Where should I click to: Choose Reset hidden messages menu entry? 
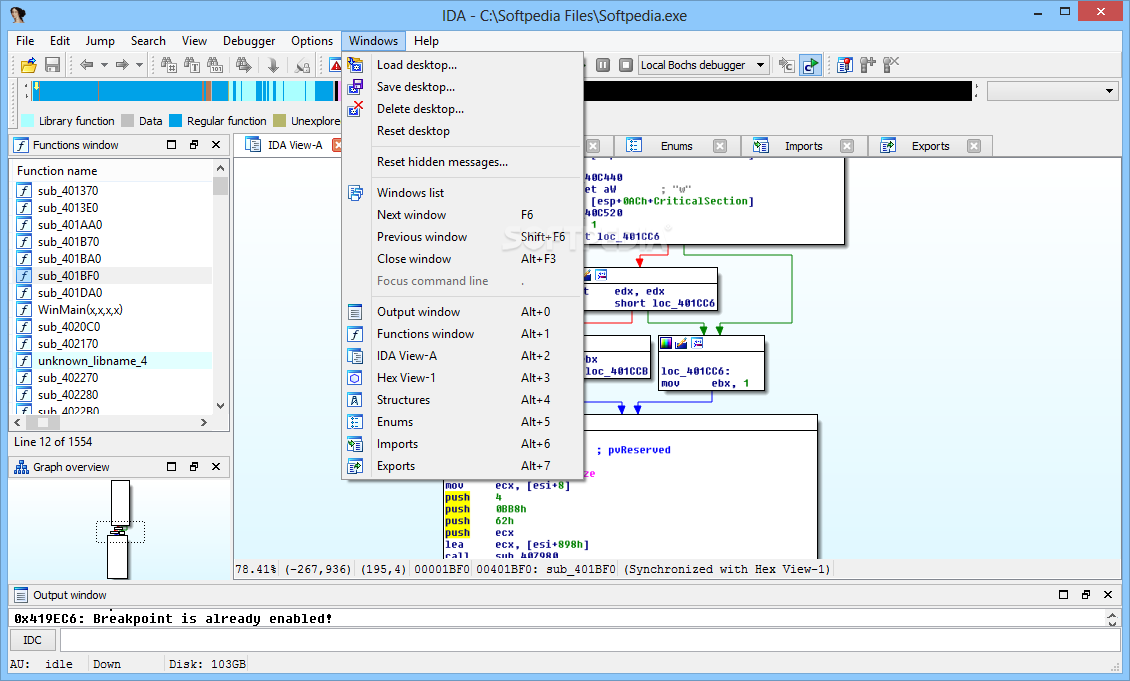462,162
